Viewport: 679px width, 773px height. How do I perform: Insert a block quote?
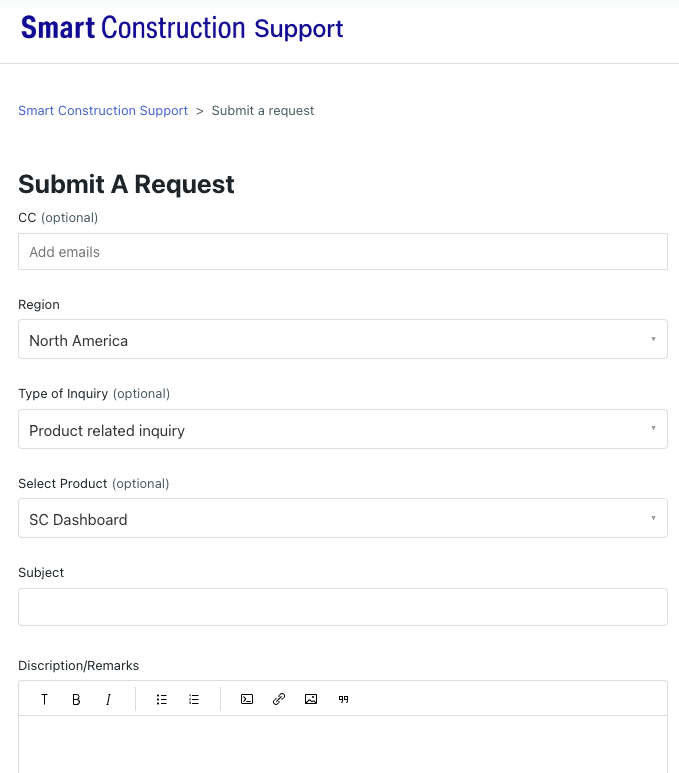point(344,699)
